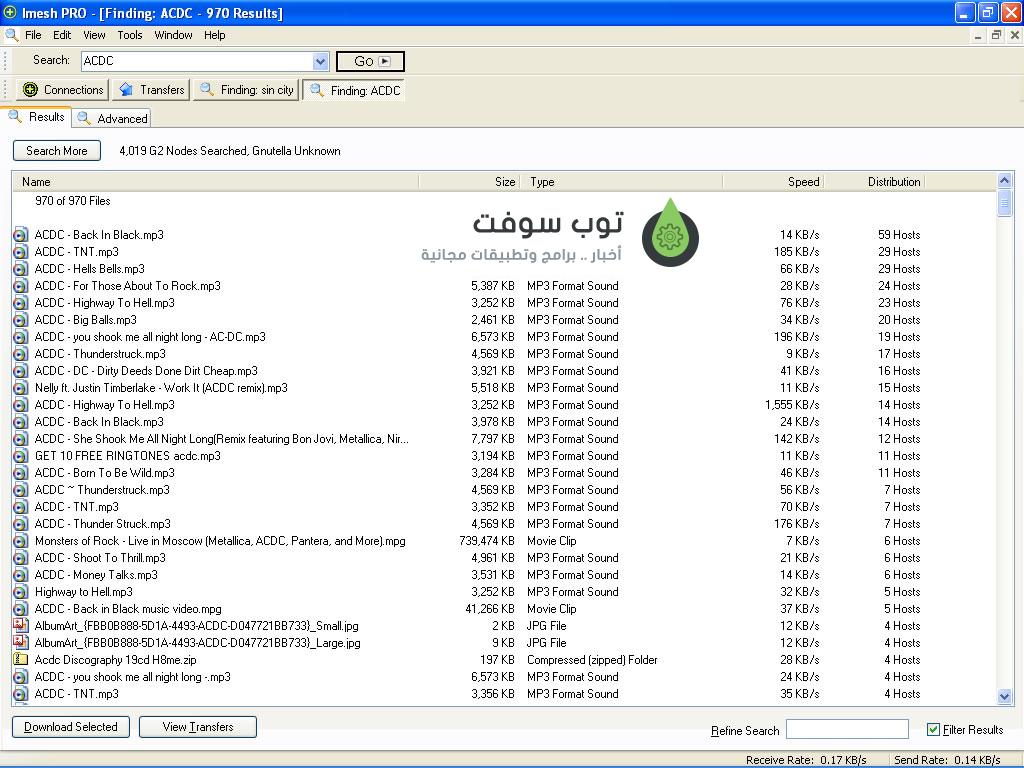The height and width of the screenshot is (768, 1024).
Task: Click the icon of ACDC - Thunder Struck.mp3
Action: coord(20,524)
